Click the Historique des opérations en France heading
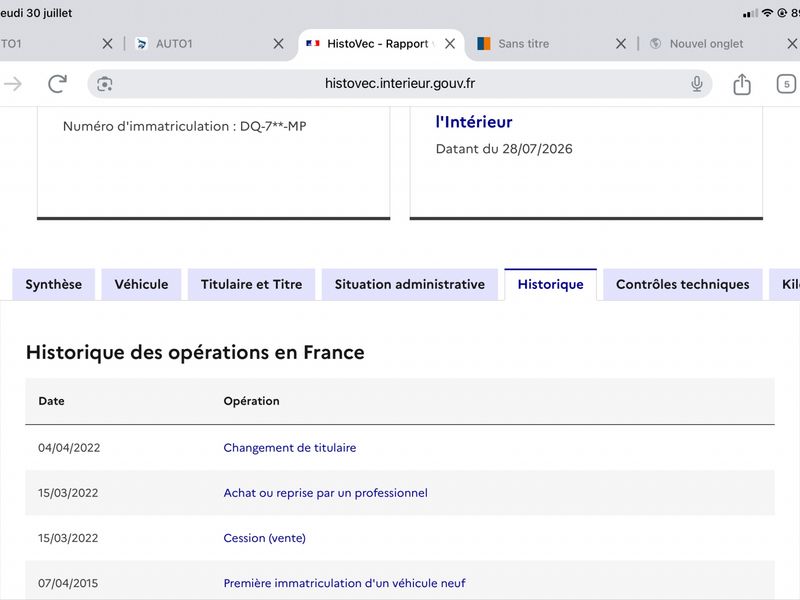Viewport: 800px width, 600px height. coord(195,353)
